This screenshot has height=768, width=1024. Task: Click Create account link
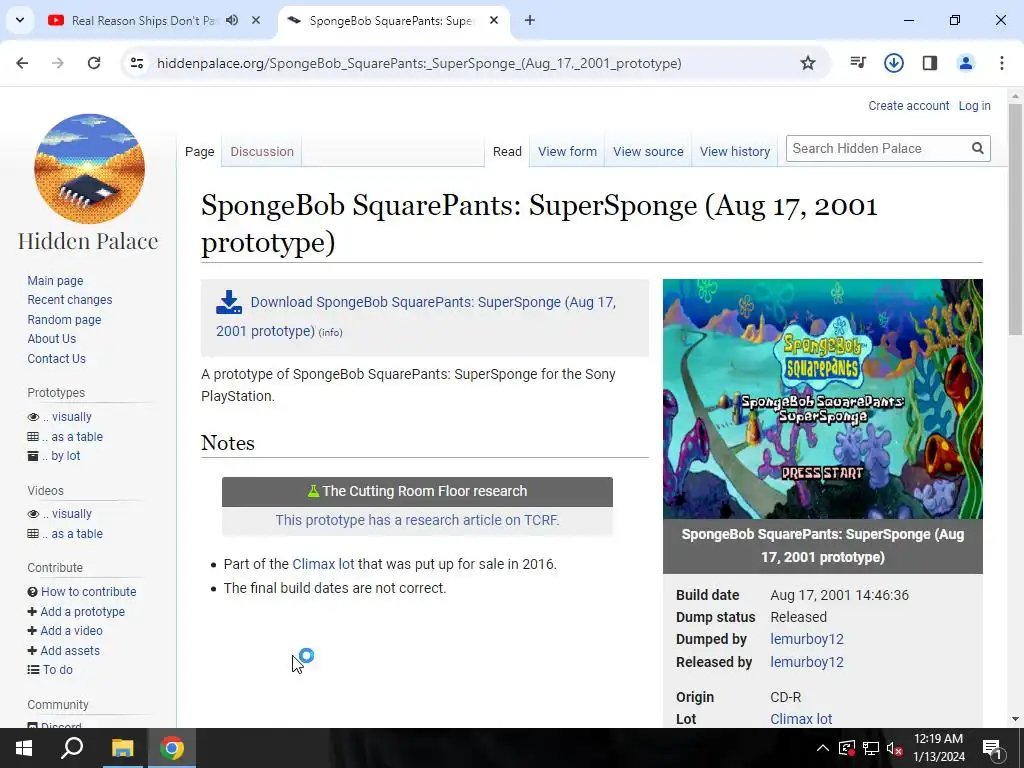908,106
